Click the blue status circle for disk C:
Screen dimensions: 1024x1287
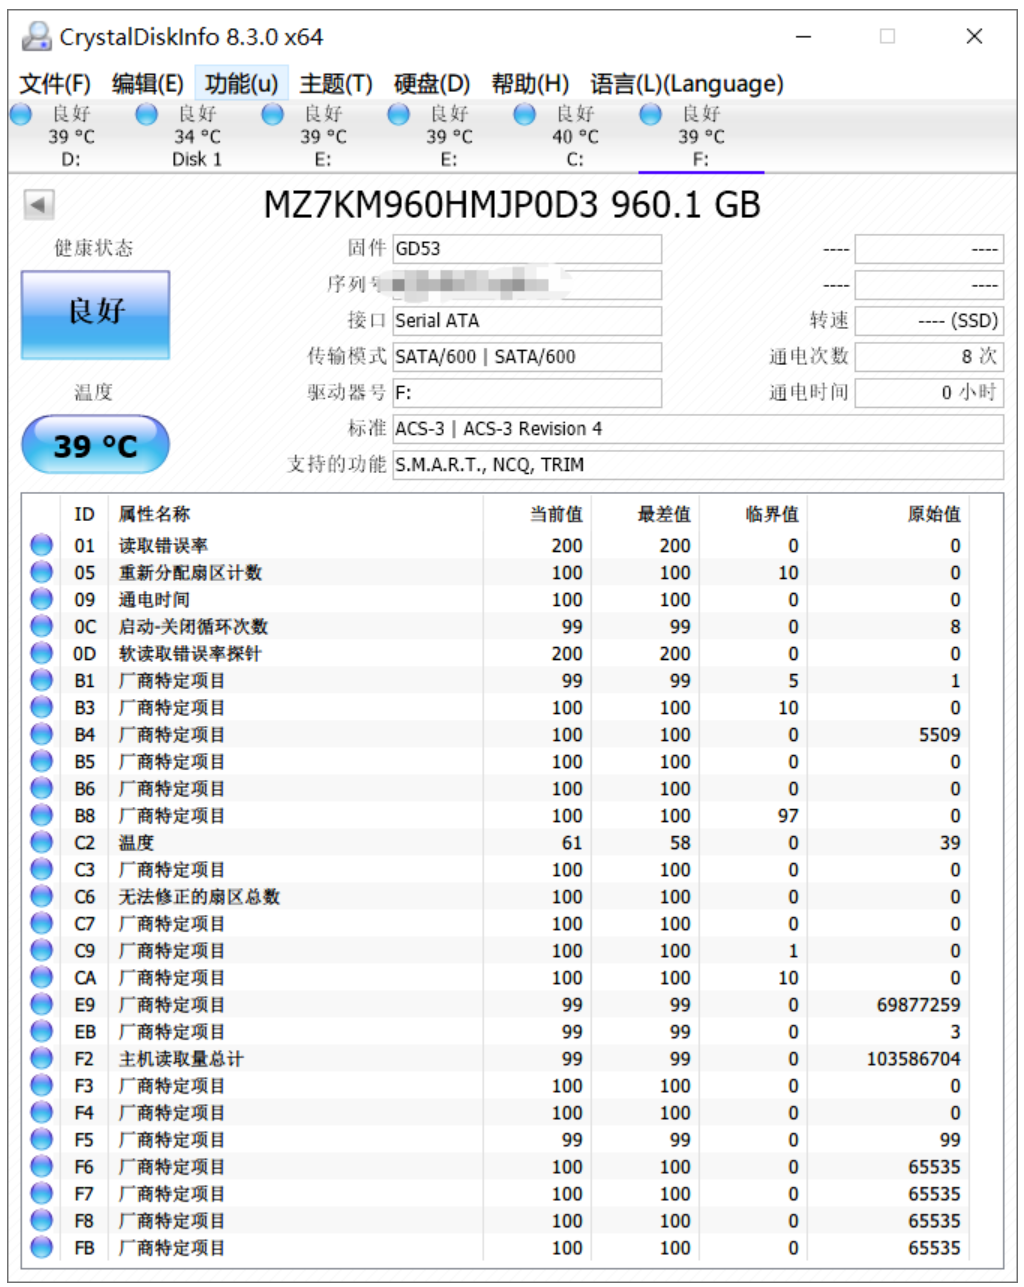(525, 114)
